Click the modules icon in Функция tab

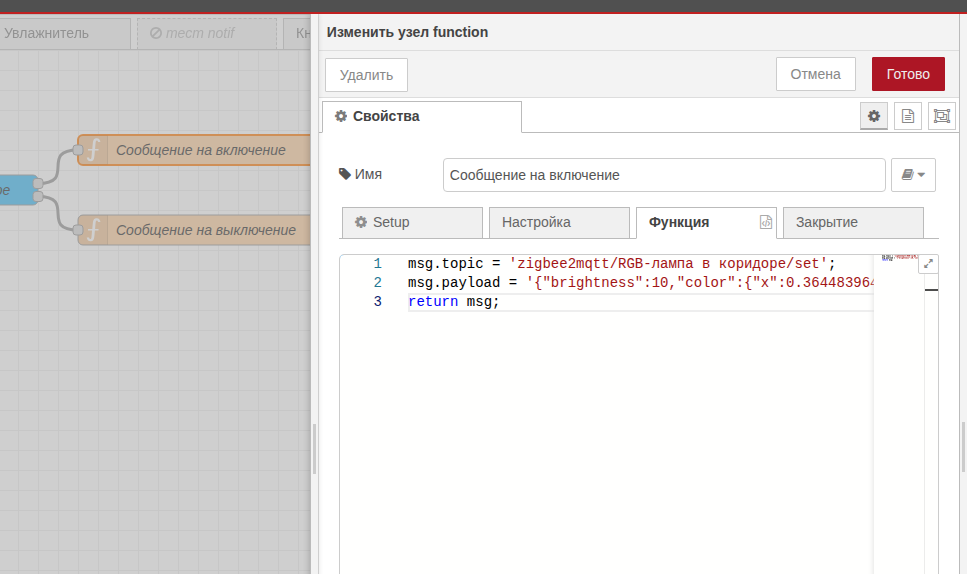(765, 222)
